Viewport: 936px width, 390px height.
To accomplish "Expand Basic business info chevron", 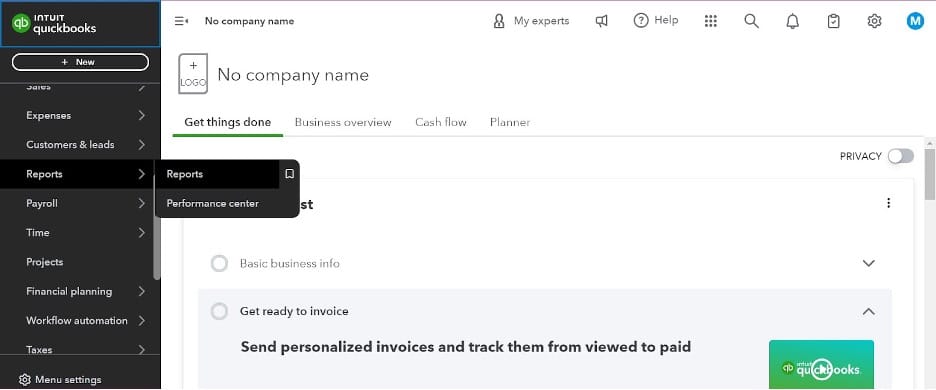I will [869, 263].
